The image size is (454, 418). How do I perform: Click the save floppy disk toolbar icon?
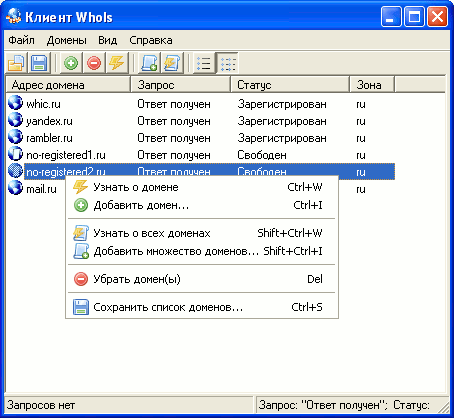39,63
